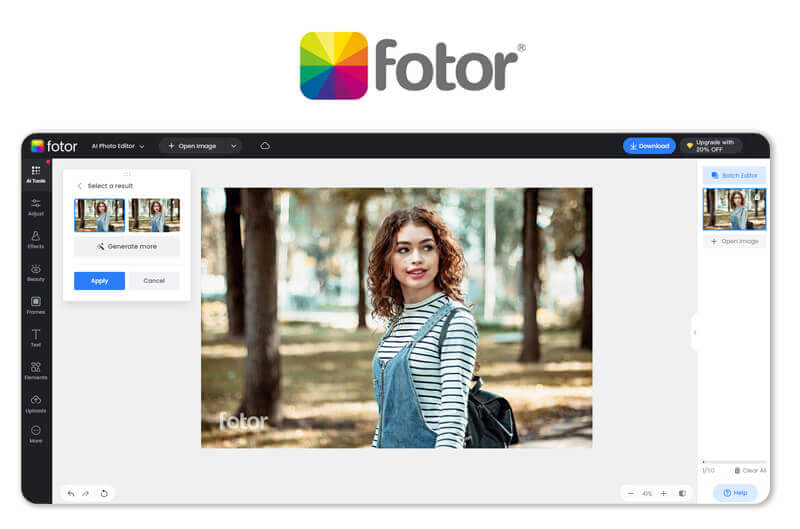This screenshot has height=529, width=800.
Task: Click Open Image in the top bar
Action: coord(192,146)
